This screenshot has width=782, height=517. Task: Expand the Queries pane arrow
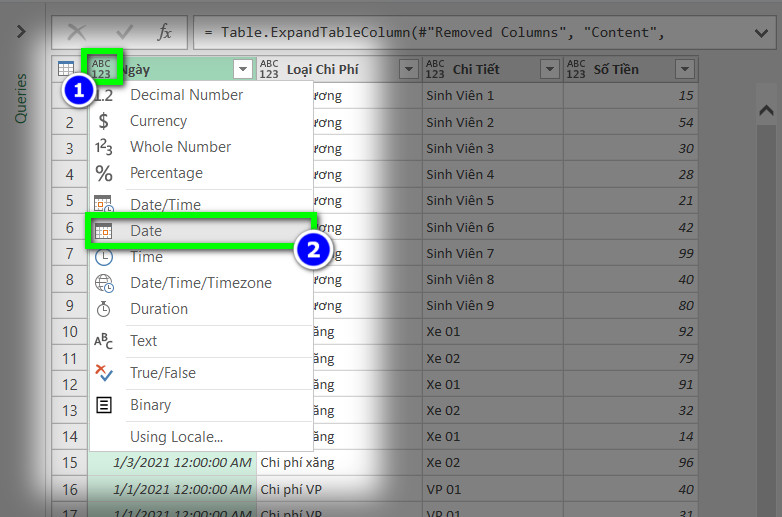(21, 32)
